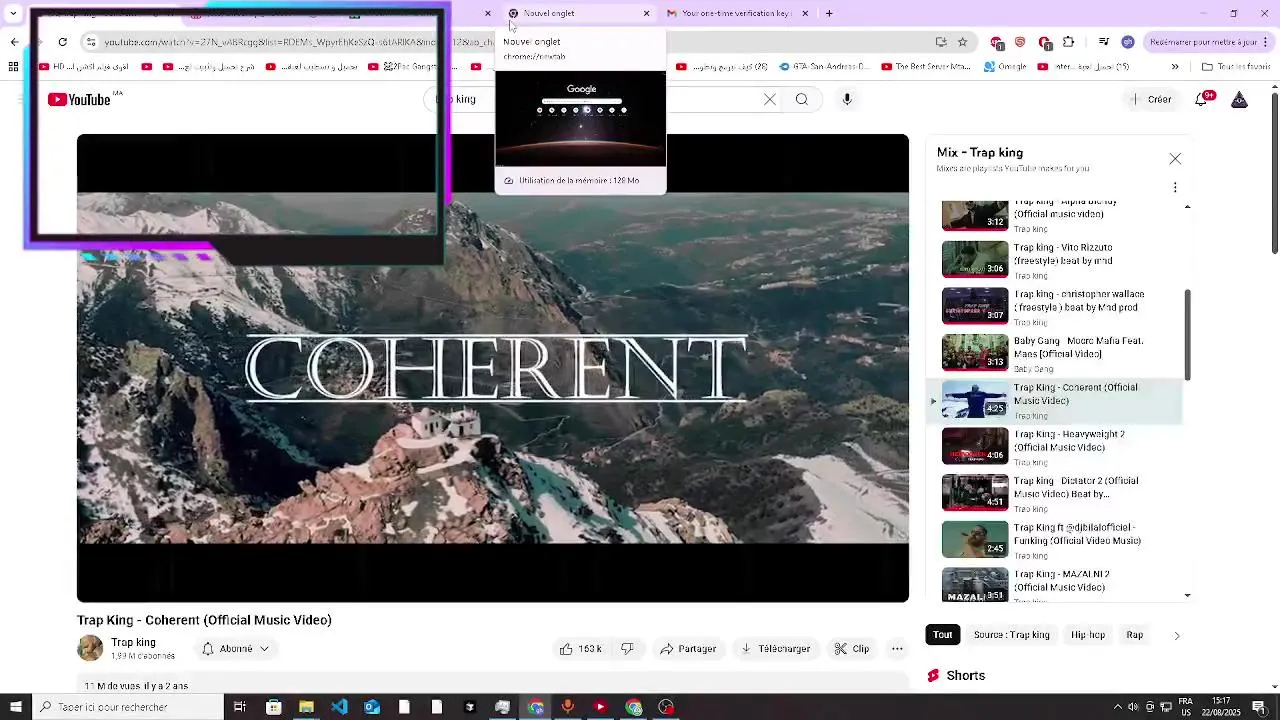Open the Tous les favoris folder
1280x720 pixels.
coord(1235,67)
